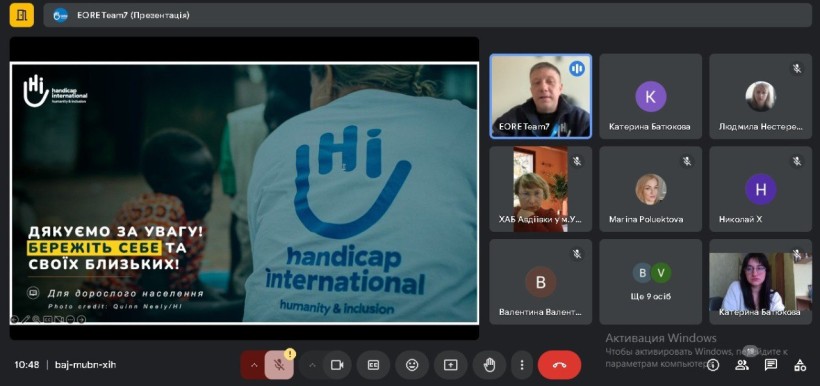
Task: Open audio settings chevron beside microphone
Action: pyautogui.click(x=254, y=365)
